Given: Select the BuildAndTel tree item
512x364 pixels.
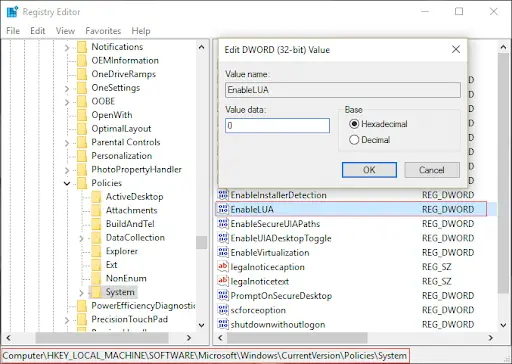Looking at the screenshot, I should (130, 224).
